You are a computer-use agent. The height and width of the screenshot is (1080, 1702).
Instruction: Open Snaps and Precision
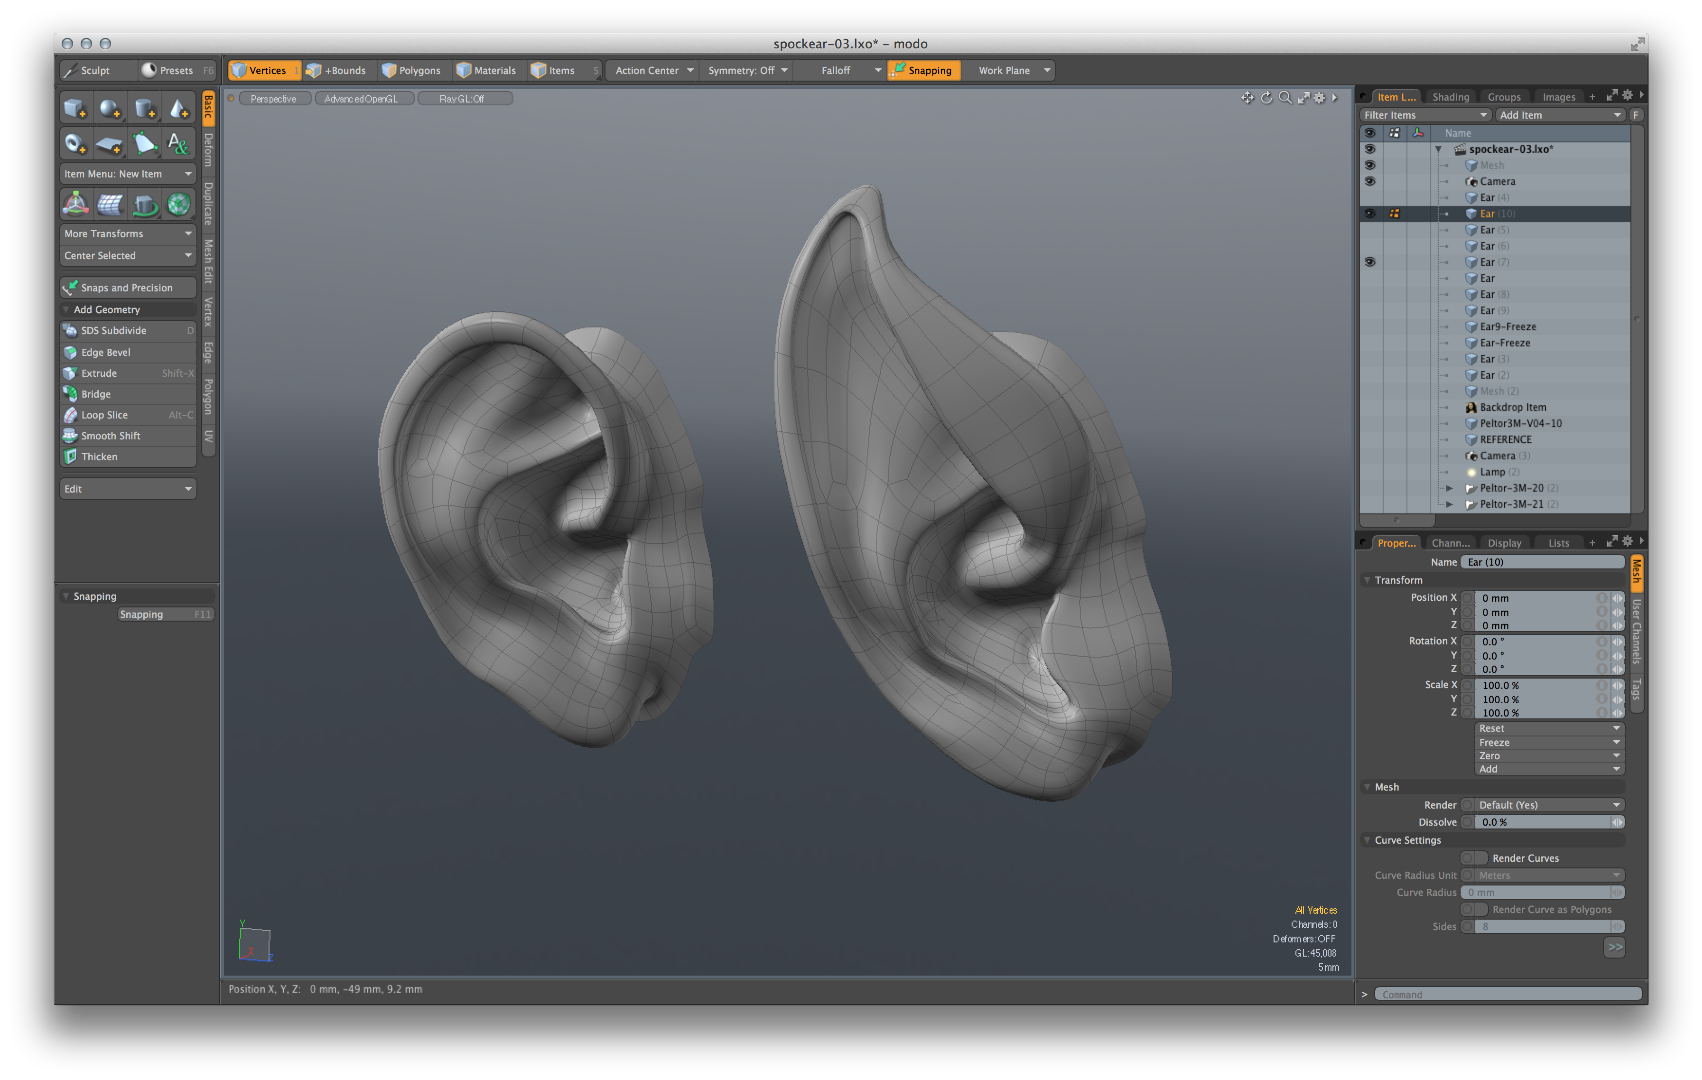128,288
